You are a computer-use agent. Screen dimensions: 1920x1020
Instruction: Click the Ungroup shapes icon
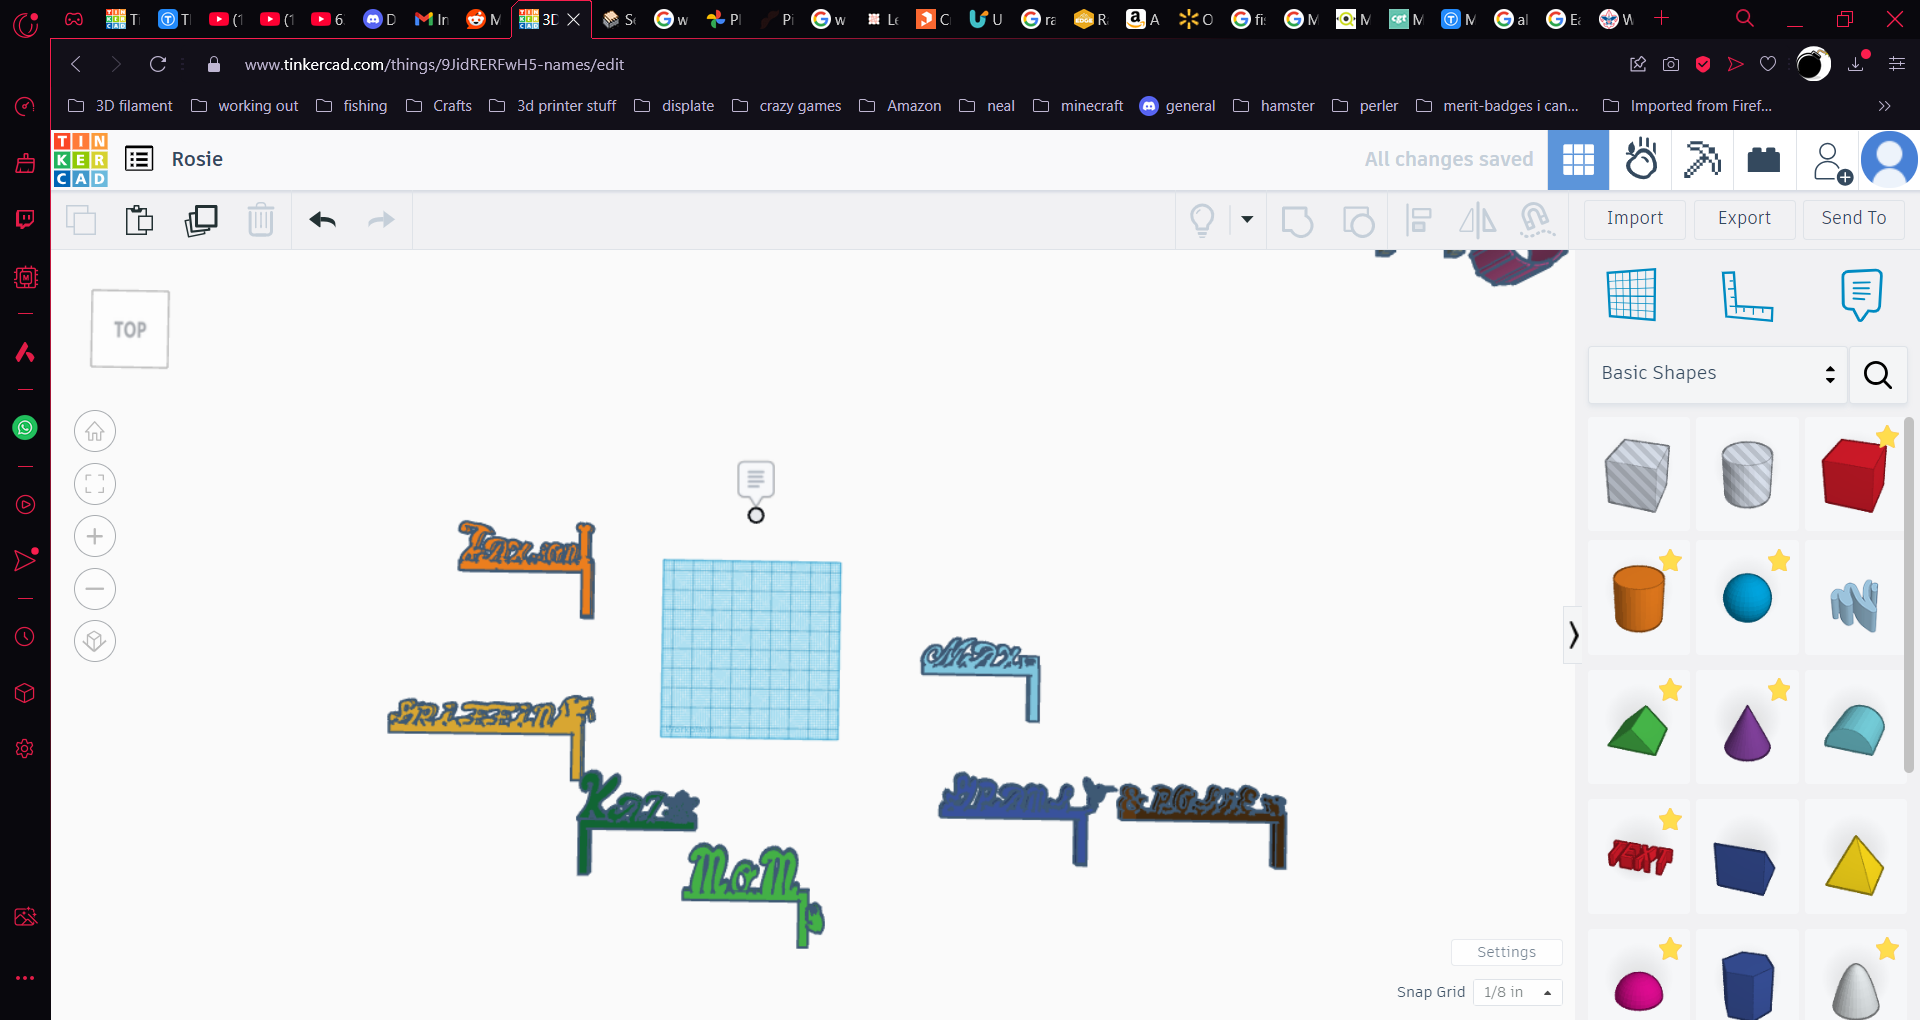point(1358,220)
